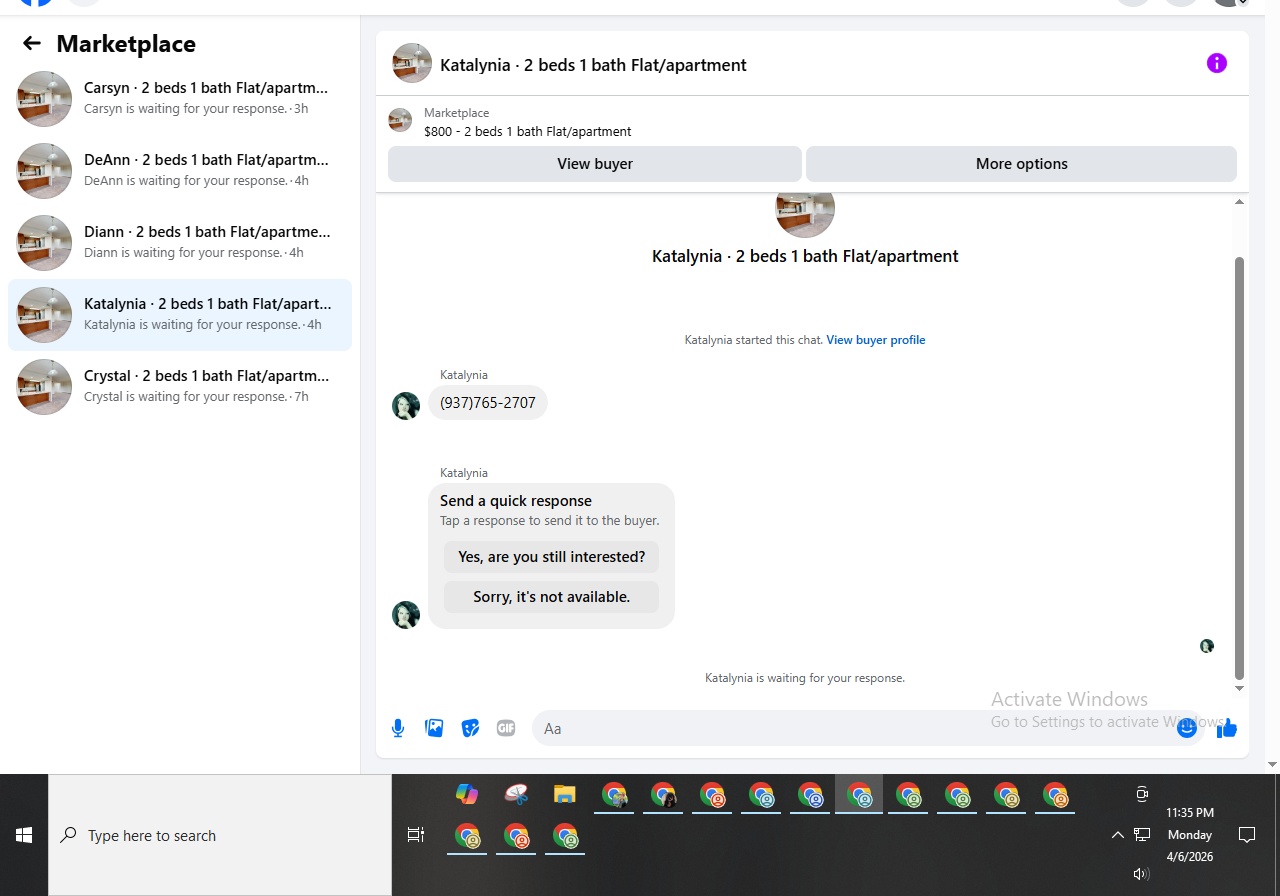Open conversation information purple info icon
The height and width of the screenshot is (896, 1280).
1216,63
